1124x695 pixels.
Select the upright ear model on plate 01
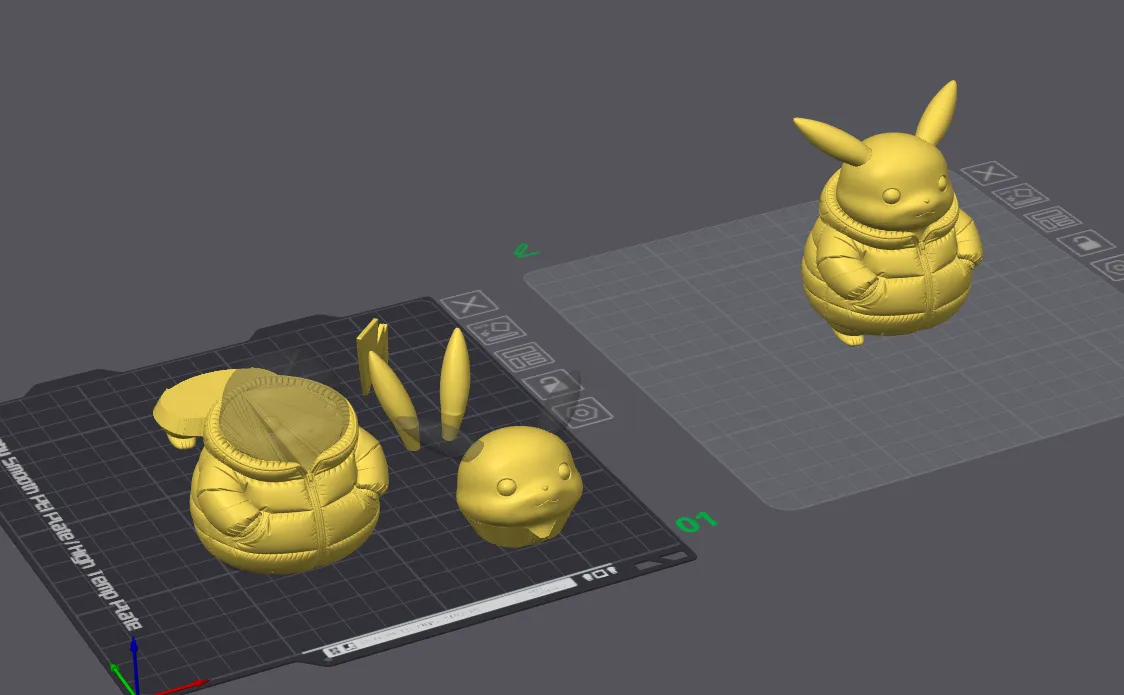tap(454, 383)
